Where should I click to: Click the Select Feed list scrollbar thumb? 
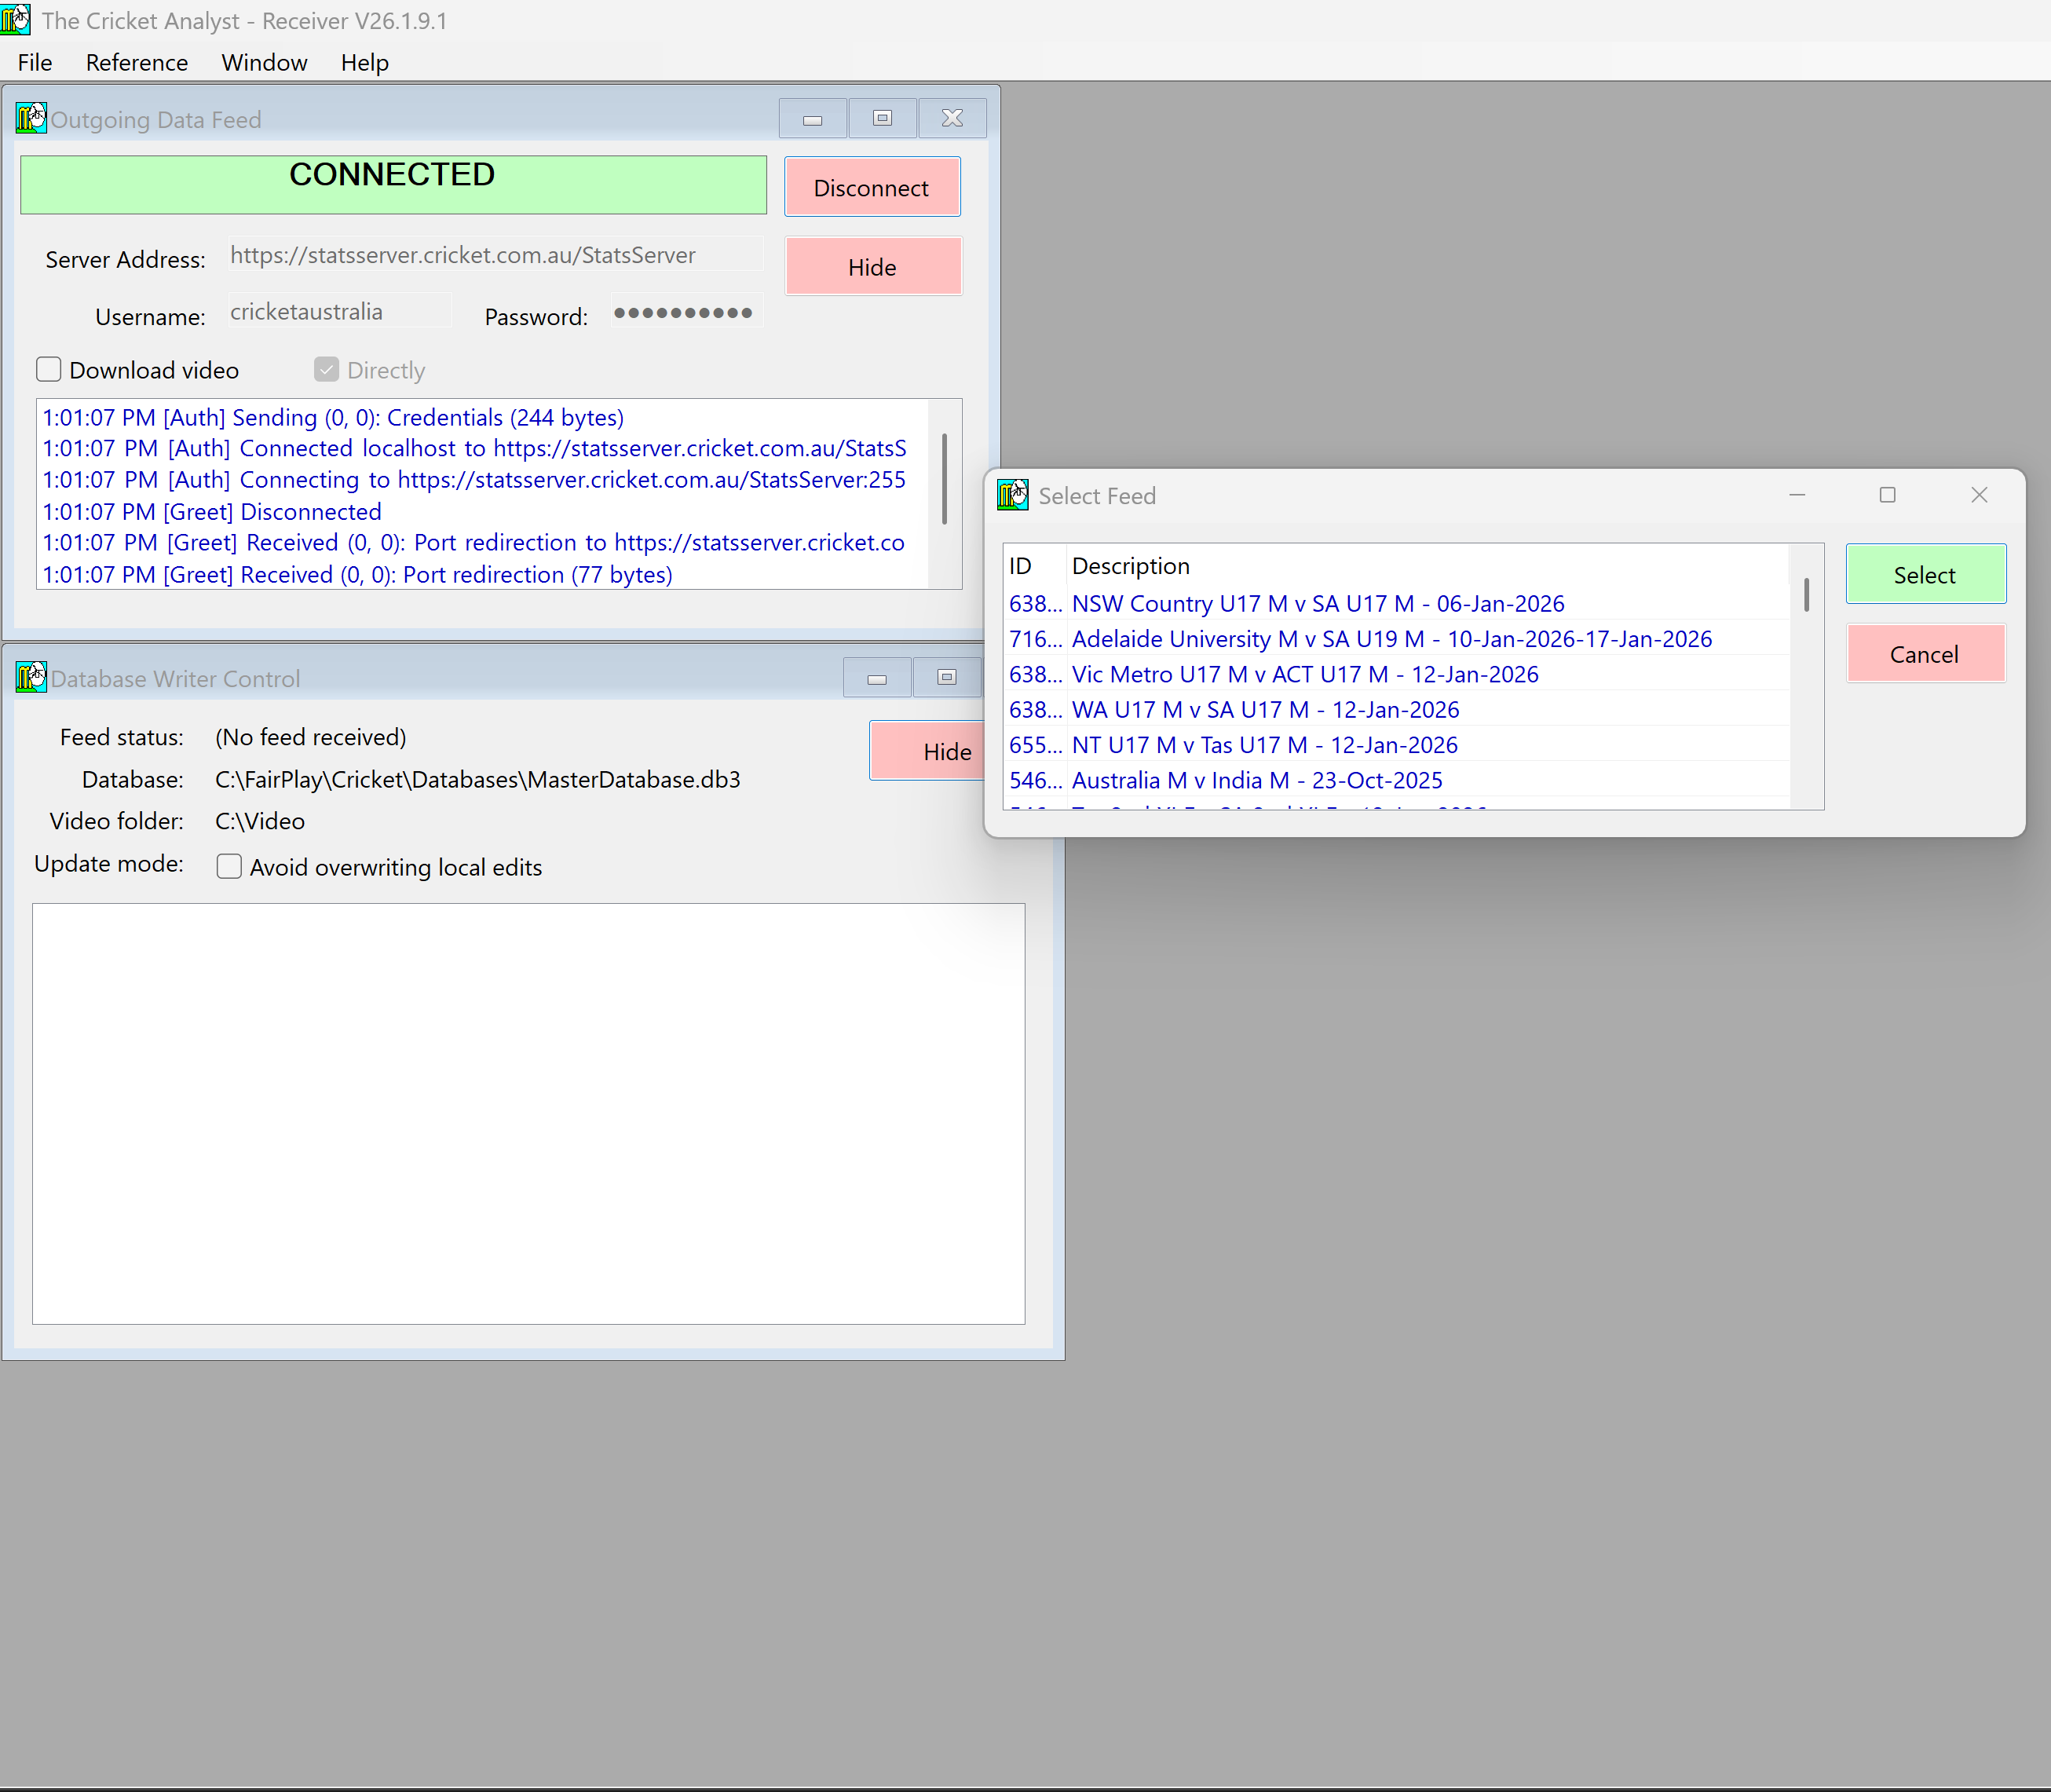tap(1806, 594)
